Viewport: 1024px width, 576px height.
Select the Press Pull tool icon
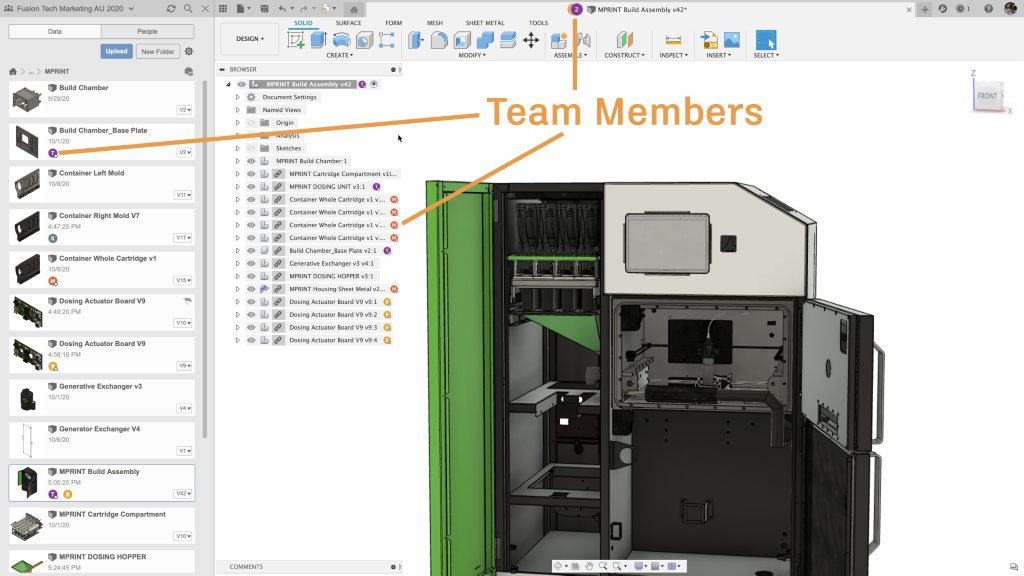416,40
